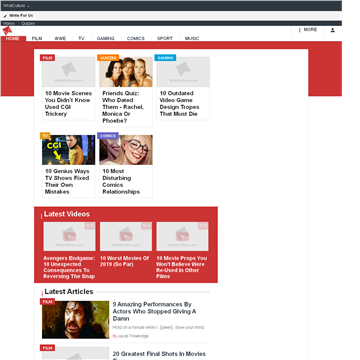Click the TV tag on Genius Ways card
The height and width of the screenshot is (360, 360).
45,136
